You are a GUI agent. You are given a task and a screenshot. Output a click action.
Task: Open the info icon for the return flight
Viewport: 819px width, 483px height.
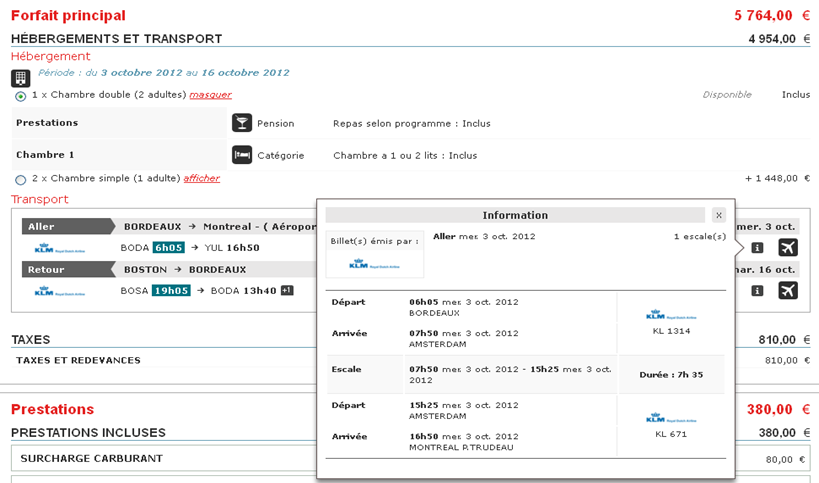click(x=758, y=290)
